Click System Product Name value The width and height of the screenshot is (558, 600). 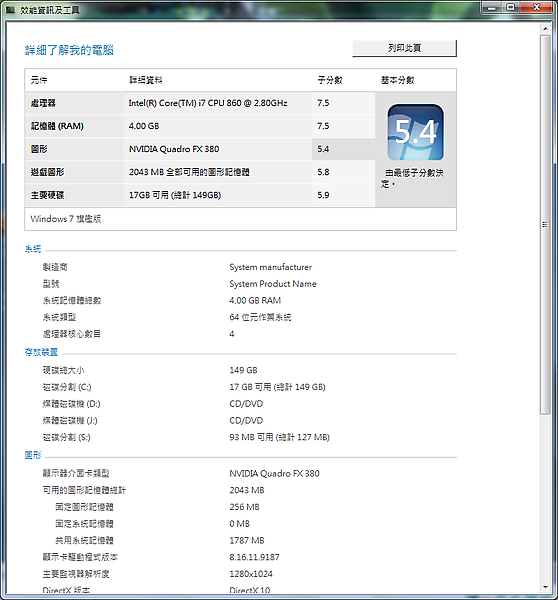coord(273,284)
